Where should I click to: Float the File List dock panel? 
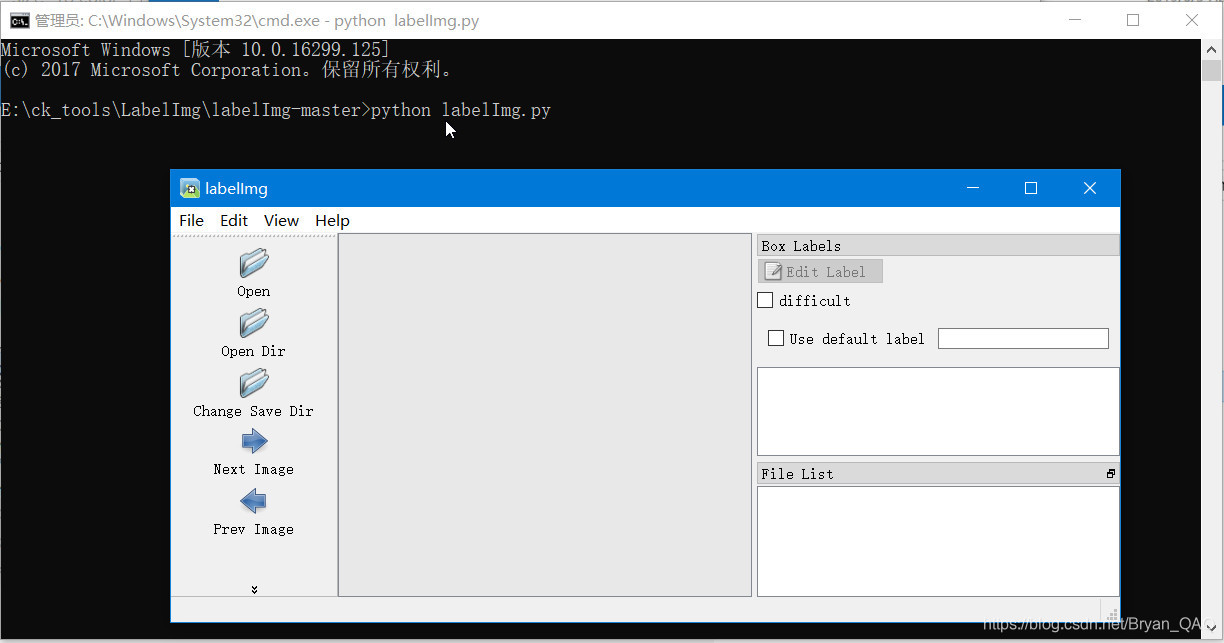(x=1111, y=474)
